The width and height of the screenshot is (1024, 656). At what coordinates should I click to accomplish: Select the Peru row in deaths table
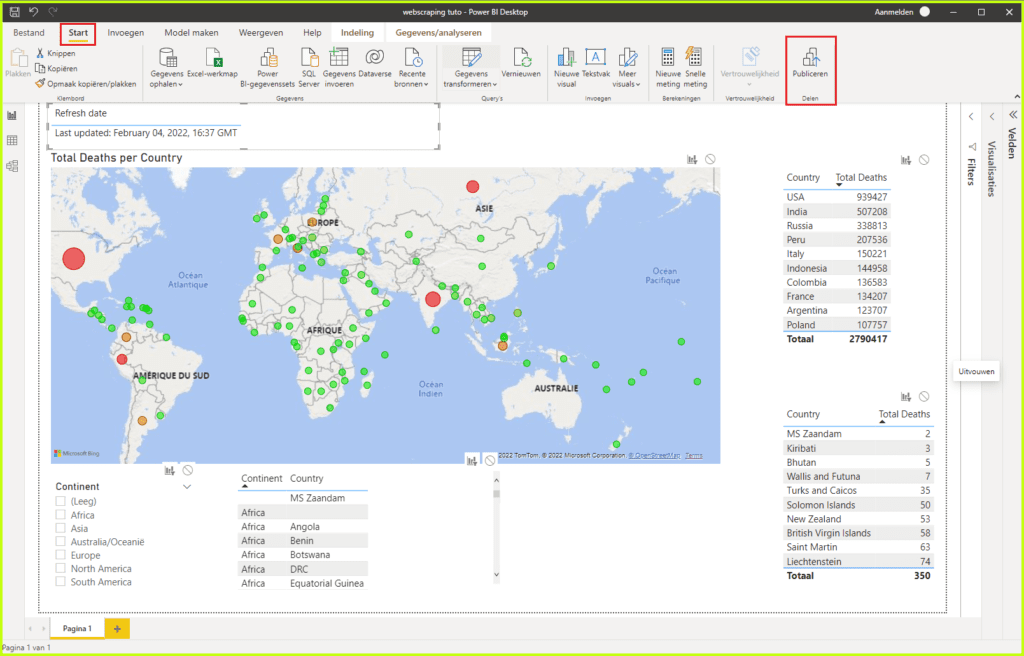click(837, 240)
